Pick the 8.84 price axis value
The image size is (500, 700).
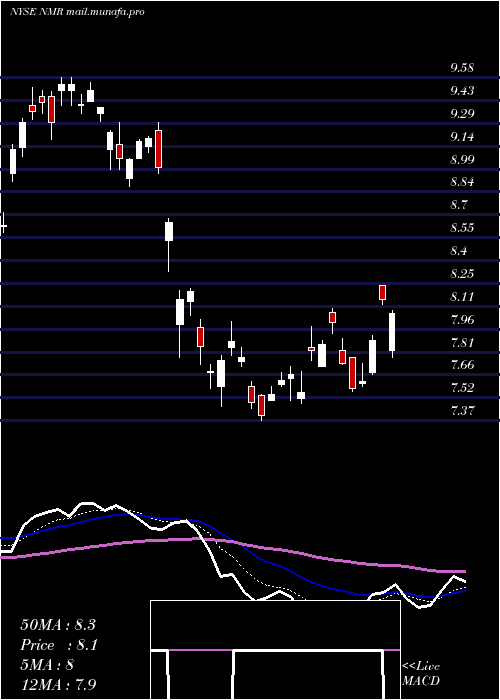point(462,182)
